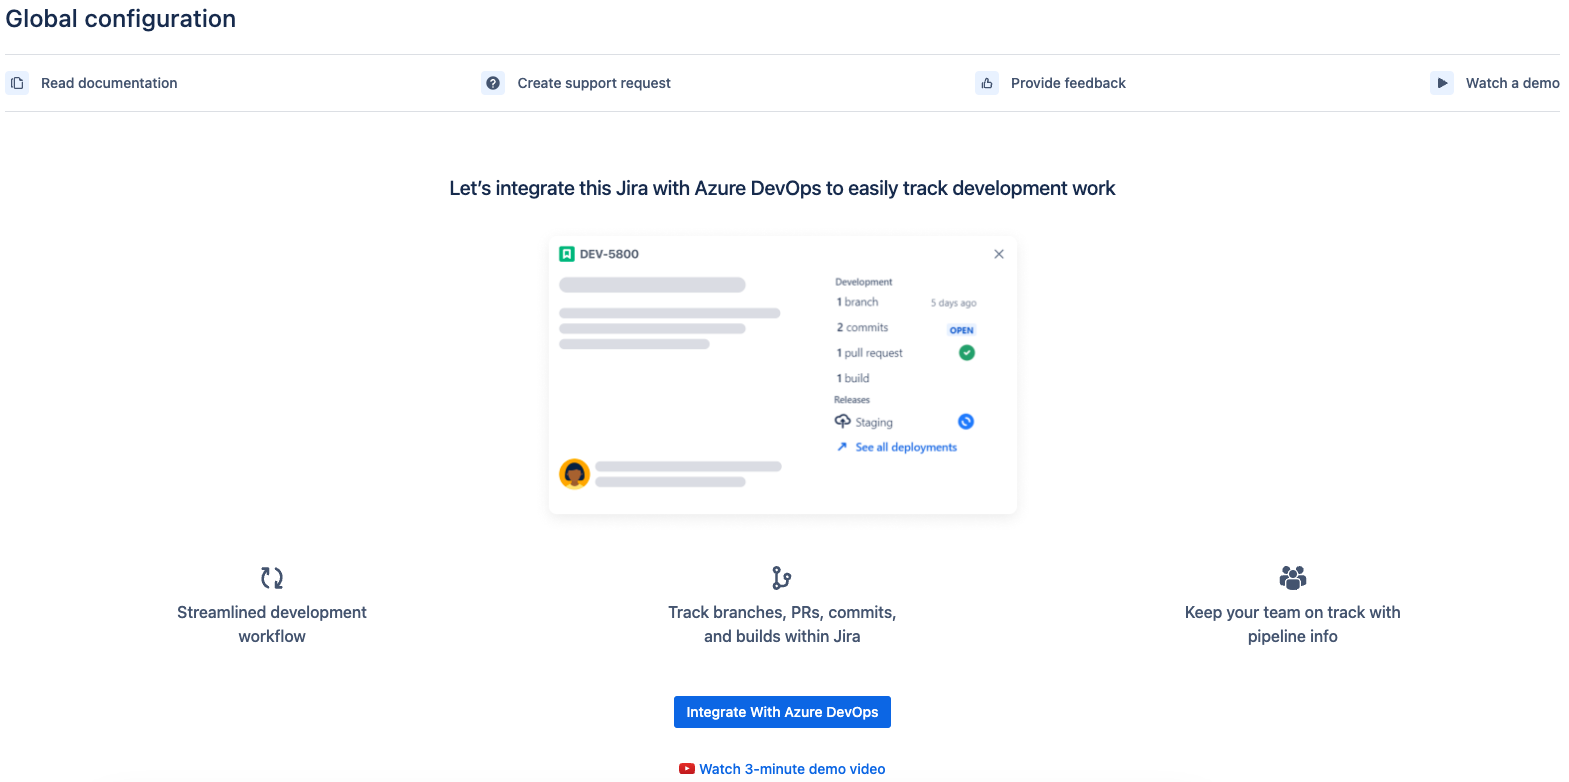1569x782 pixels.
Task: Close the DEV-5800 preview card
Action: (999, 254)
